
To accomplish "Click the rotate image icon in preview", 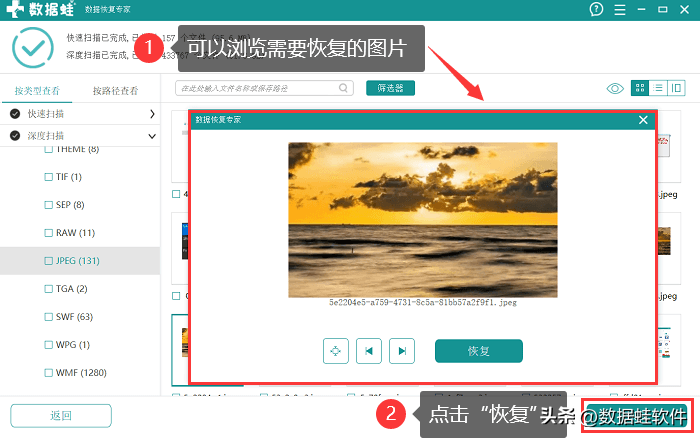I will [336, 351].
